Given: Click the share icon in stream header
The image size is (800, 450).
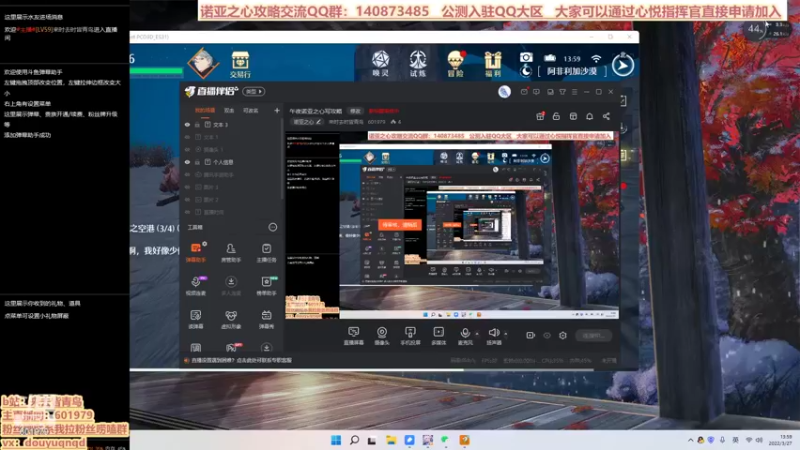Looking at the screenshot, I should pyautogui.click(x=606, y=116).
